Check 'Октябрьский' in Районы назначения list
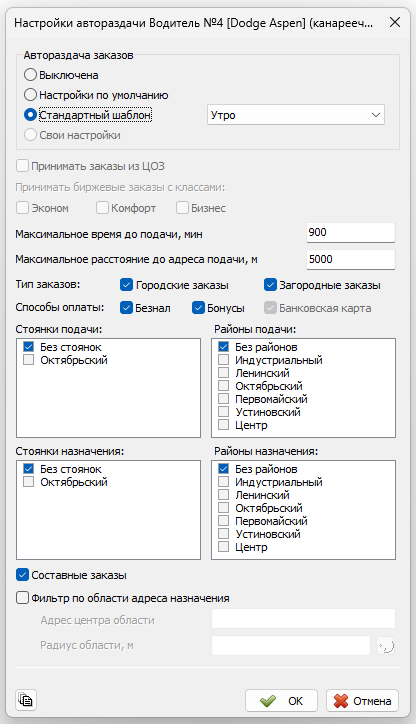 pos(223,507)
